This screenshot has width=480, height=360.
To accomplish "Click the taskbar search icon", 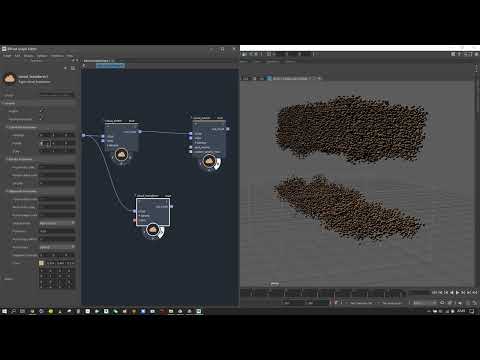I will pyautogui.click(x=14, y=311).
